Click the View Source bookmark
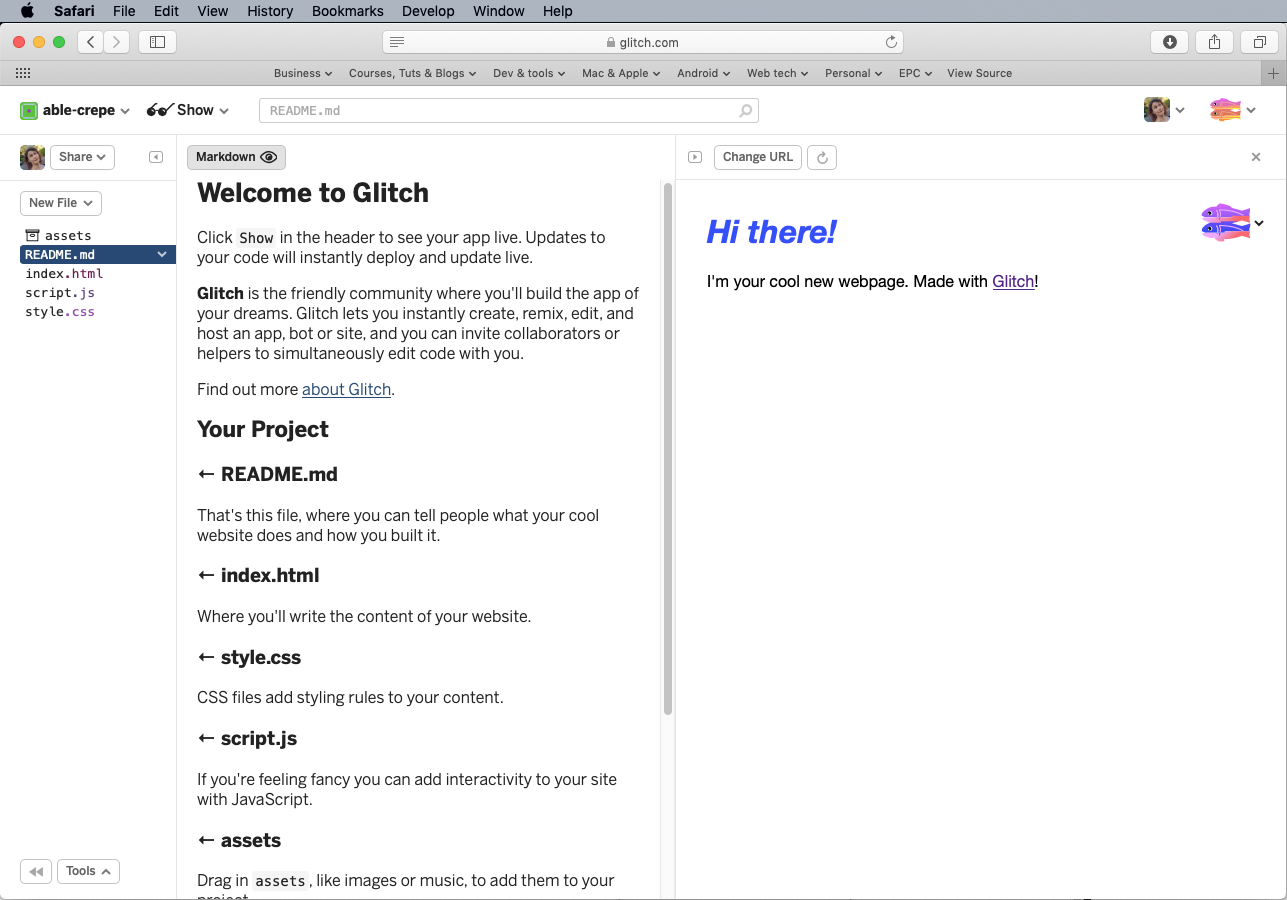The width and height of the screenshot is (1287, 900). click(x=979, y=73)
